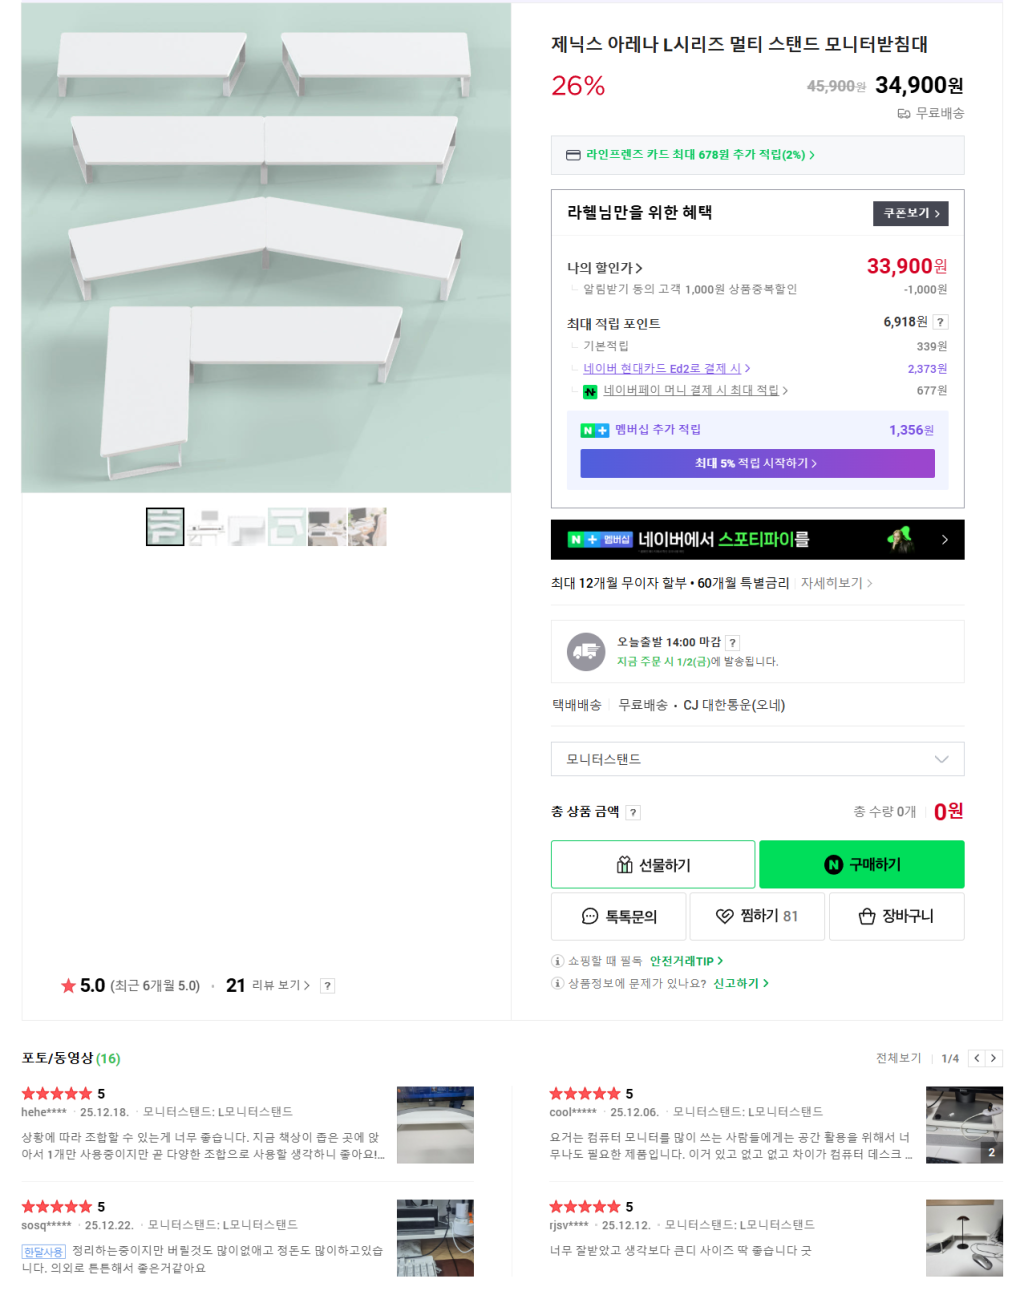Click the 최대 적립 포인트 question mark icon
This screenshot has height=1295, width=1024.
(941, 322)
